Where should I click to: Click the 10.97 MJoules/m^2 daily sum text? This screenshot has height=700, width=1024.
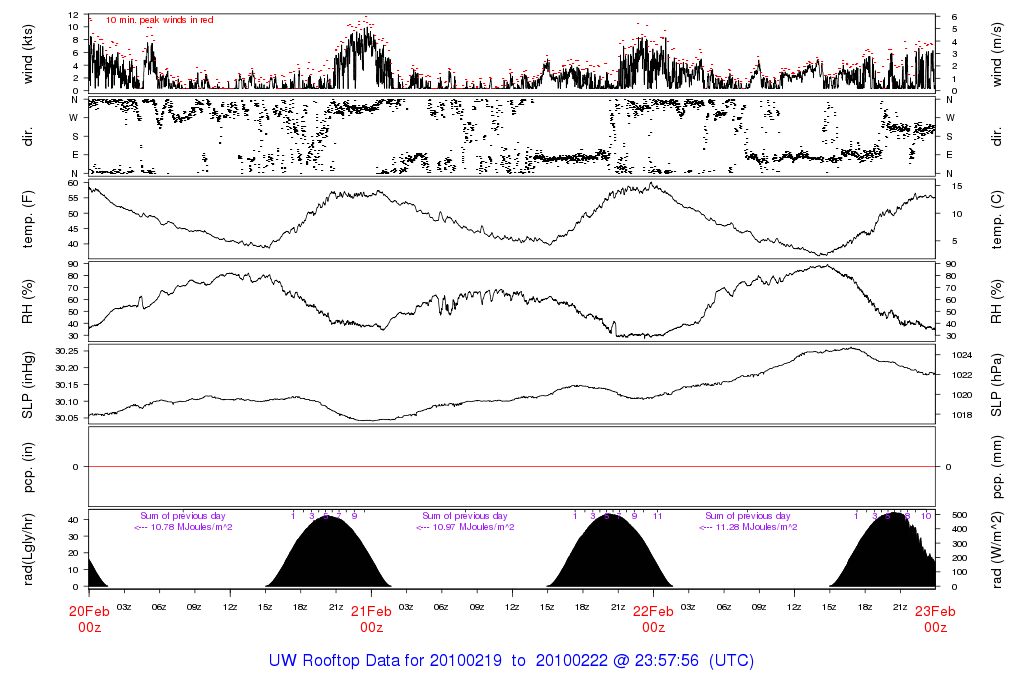[465, 527]
